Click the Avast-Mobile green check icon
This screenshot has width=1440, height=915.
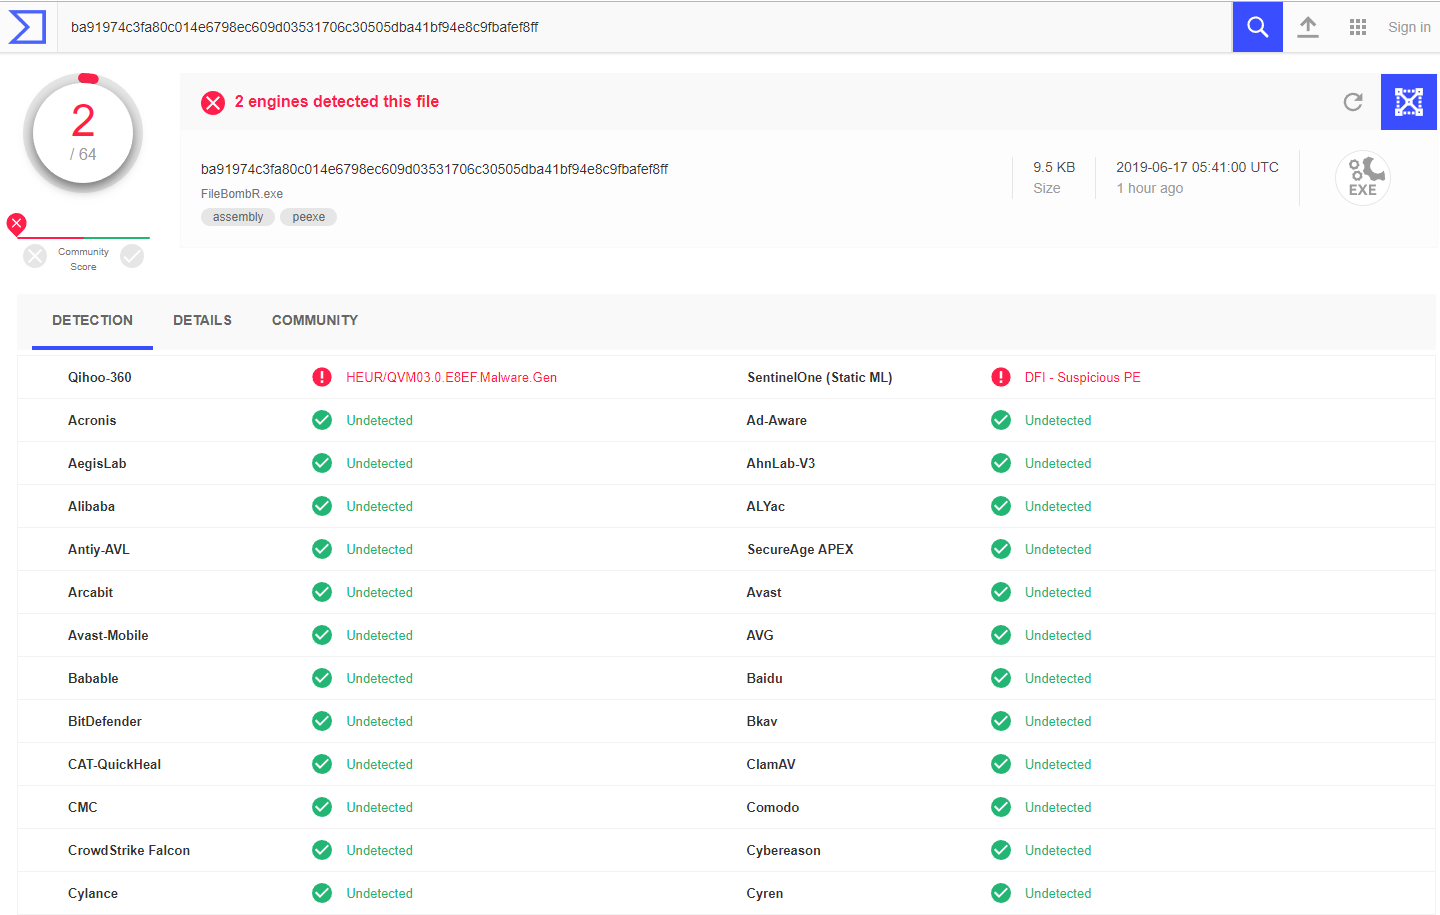pos(322,635)
